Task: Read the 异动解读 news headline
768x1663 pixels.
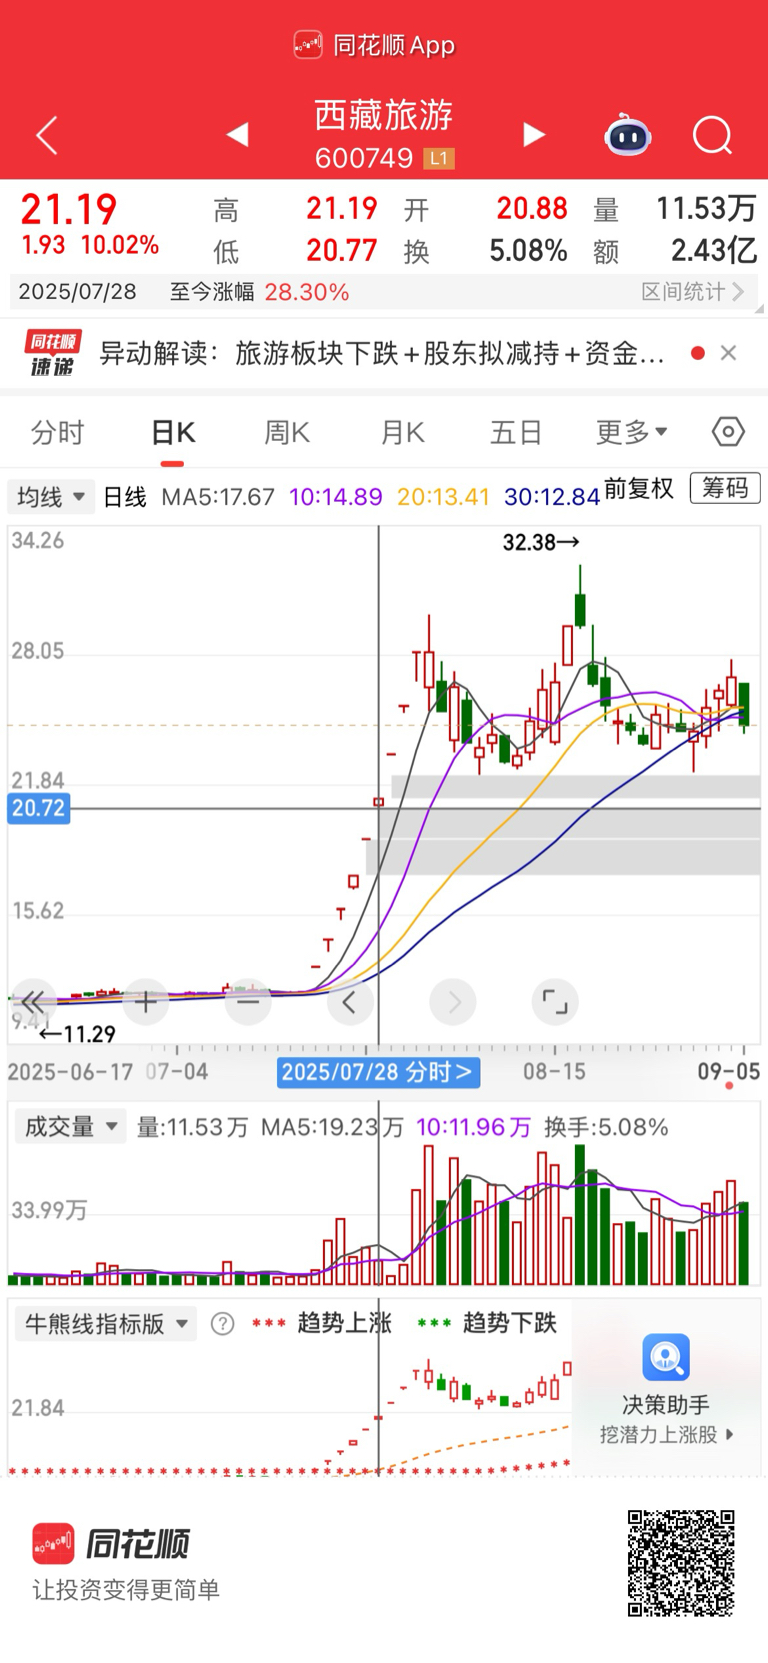Action: (382, 353)
